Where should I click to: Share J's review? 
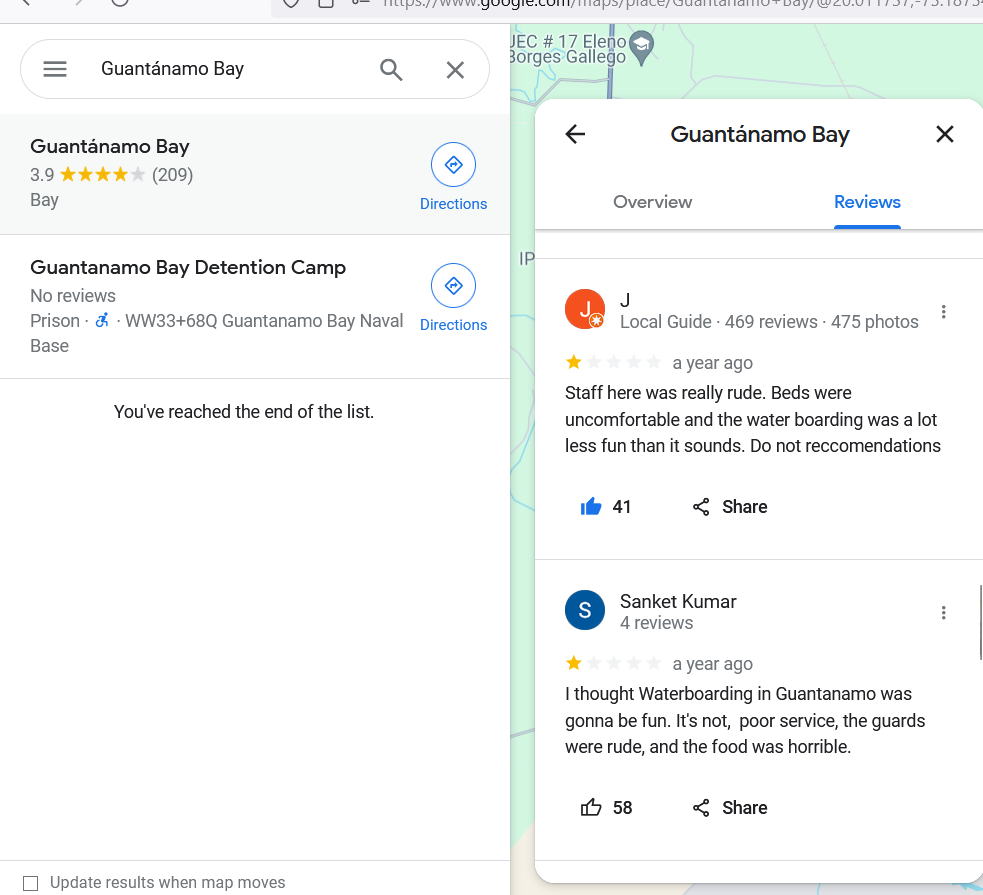(x=730, y=506)
